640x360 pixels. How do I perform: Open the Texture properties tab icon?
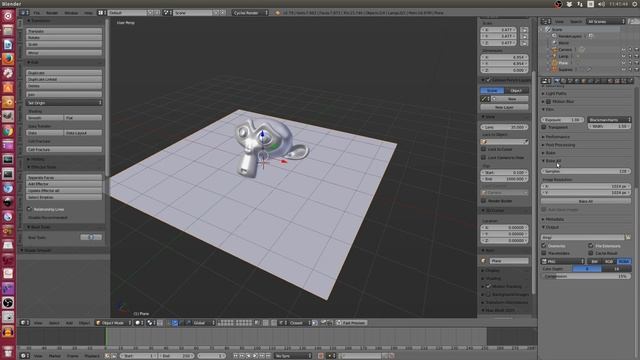(x=617, y=81)
